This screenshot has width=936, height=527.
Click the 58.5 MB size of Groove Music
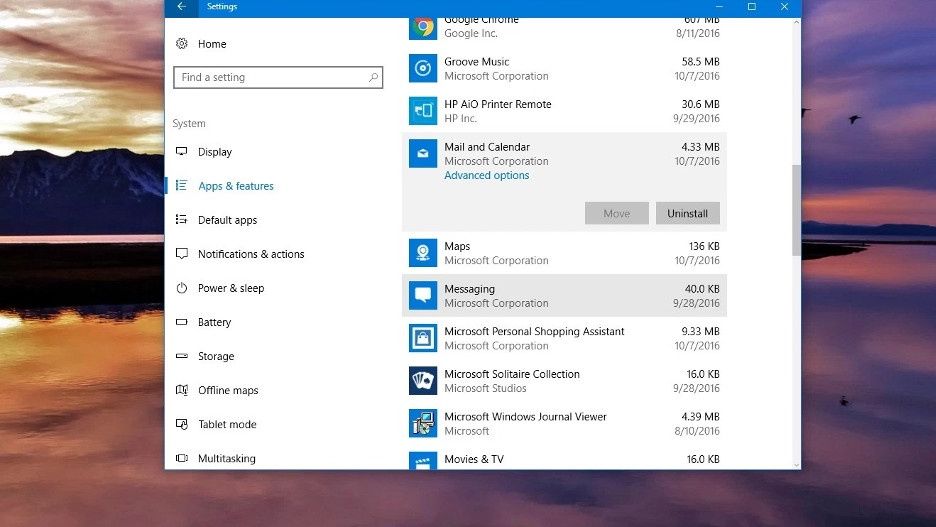coord(700,61)
